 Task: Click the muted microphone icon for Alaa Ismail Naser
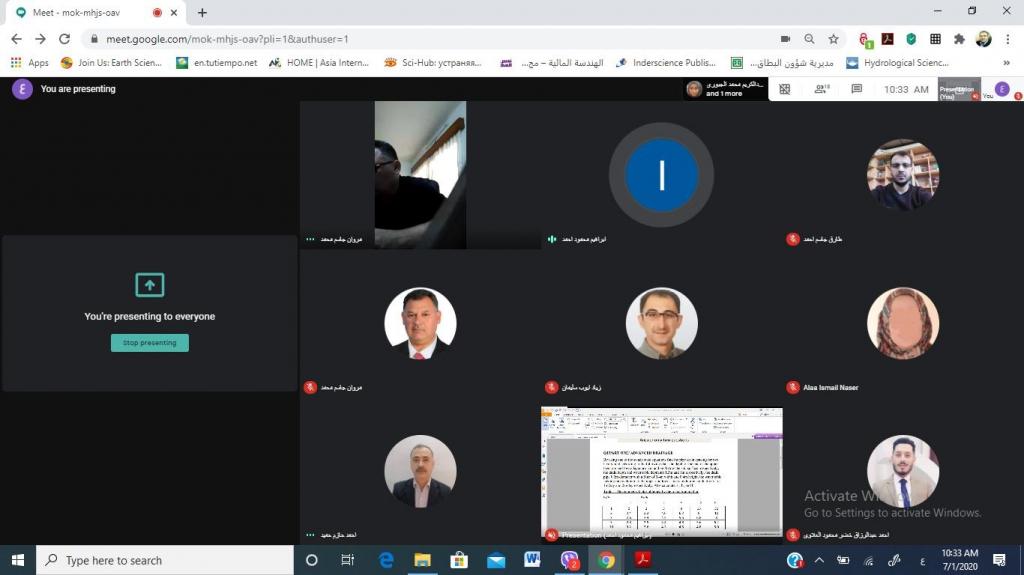[793, 387]
